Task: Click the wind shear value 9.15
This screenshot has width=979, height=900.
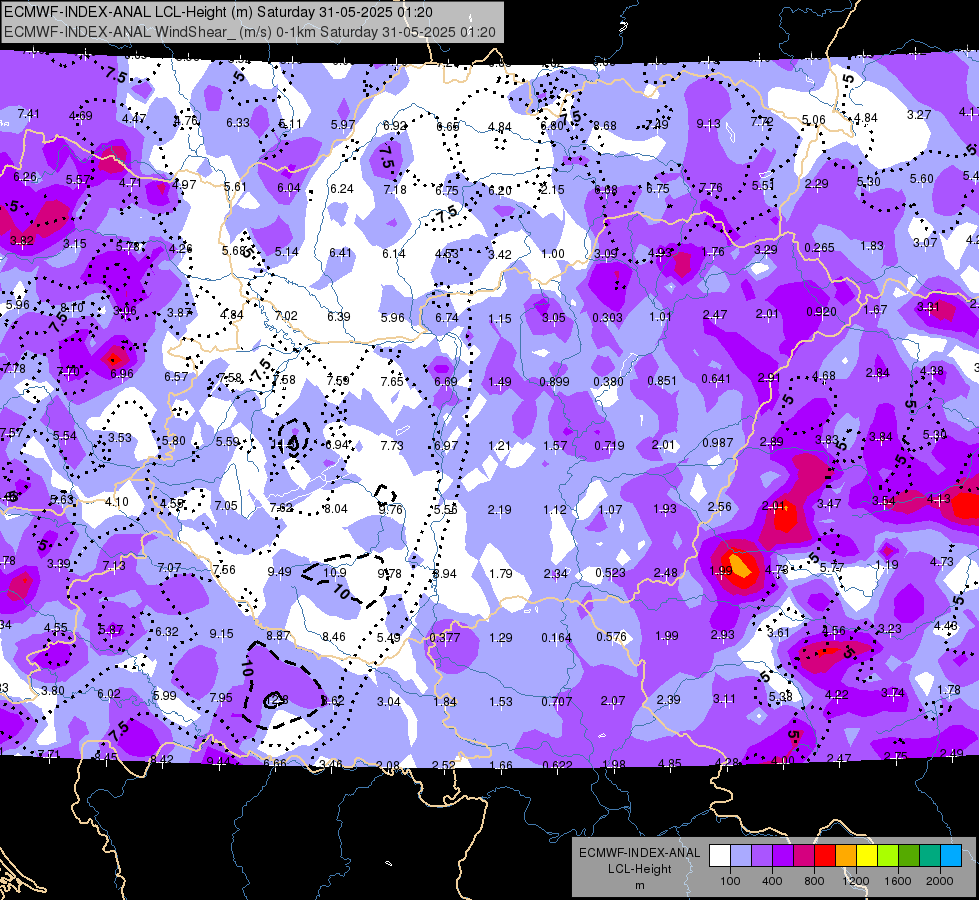Action: (222, 633)
